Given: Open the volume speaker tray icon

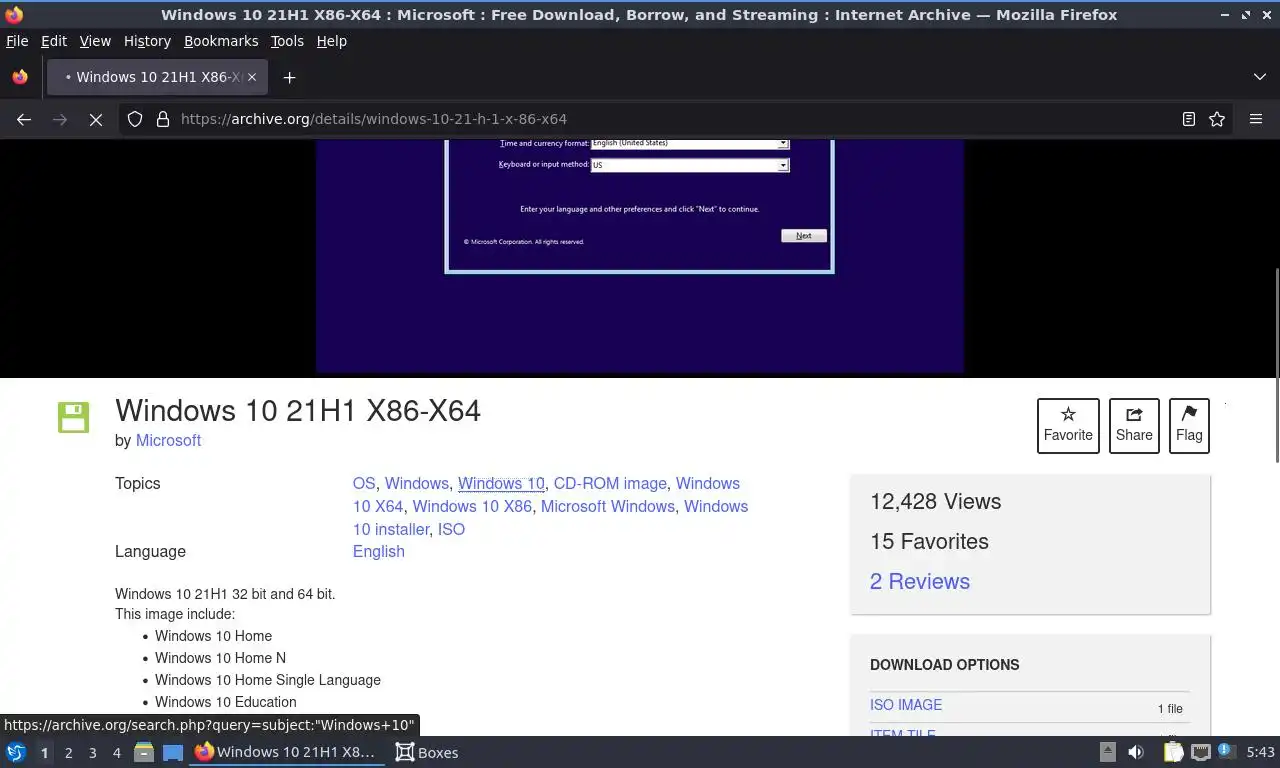Looking at the screenshot, I should click(1136, 752).
